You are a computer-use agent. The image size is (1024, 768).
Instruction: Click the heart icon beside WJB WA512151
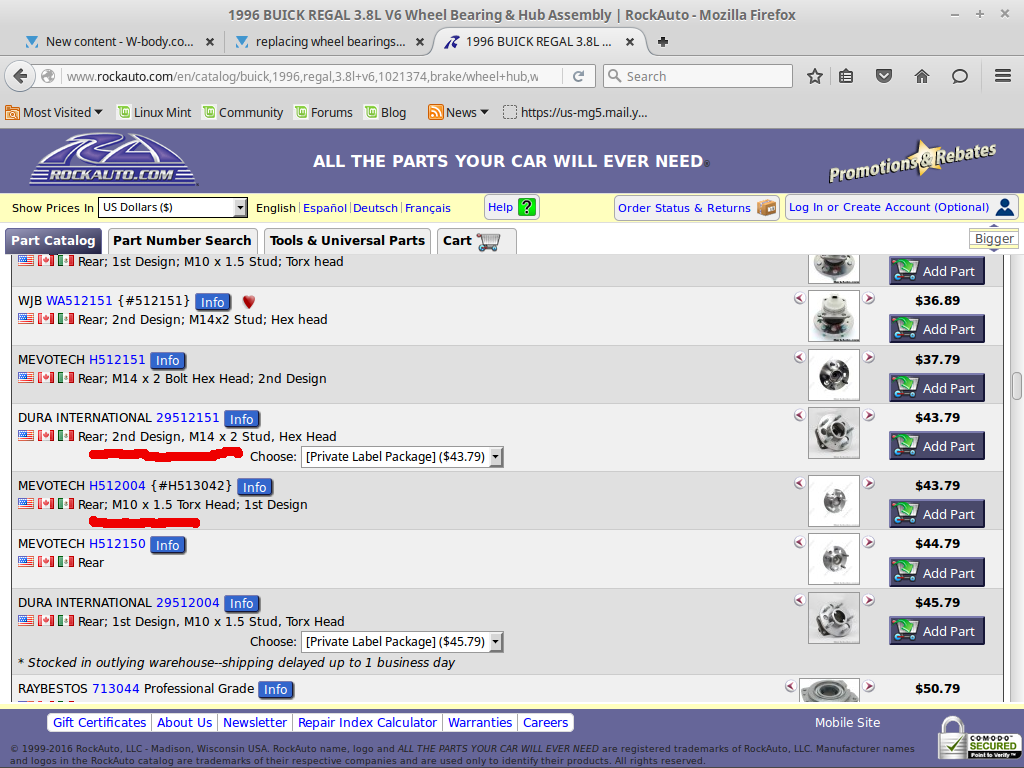click(x=248, y=302)
